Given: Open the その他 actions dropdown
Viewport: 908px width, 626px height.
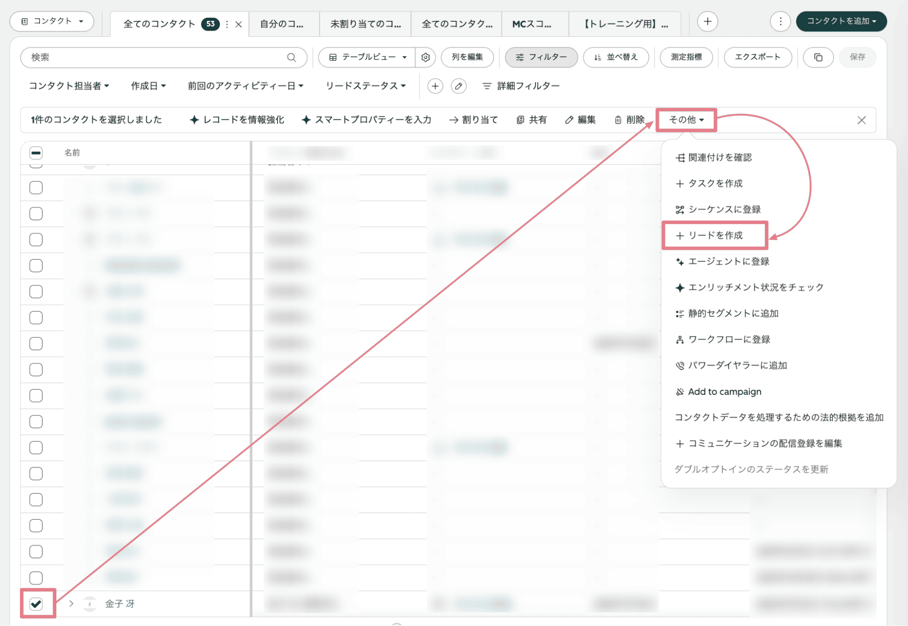Looking at the screenshot, I should (x=686, y=120).
